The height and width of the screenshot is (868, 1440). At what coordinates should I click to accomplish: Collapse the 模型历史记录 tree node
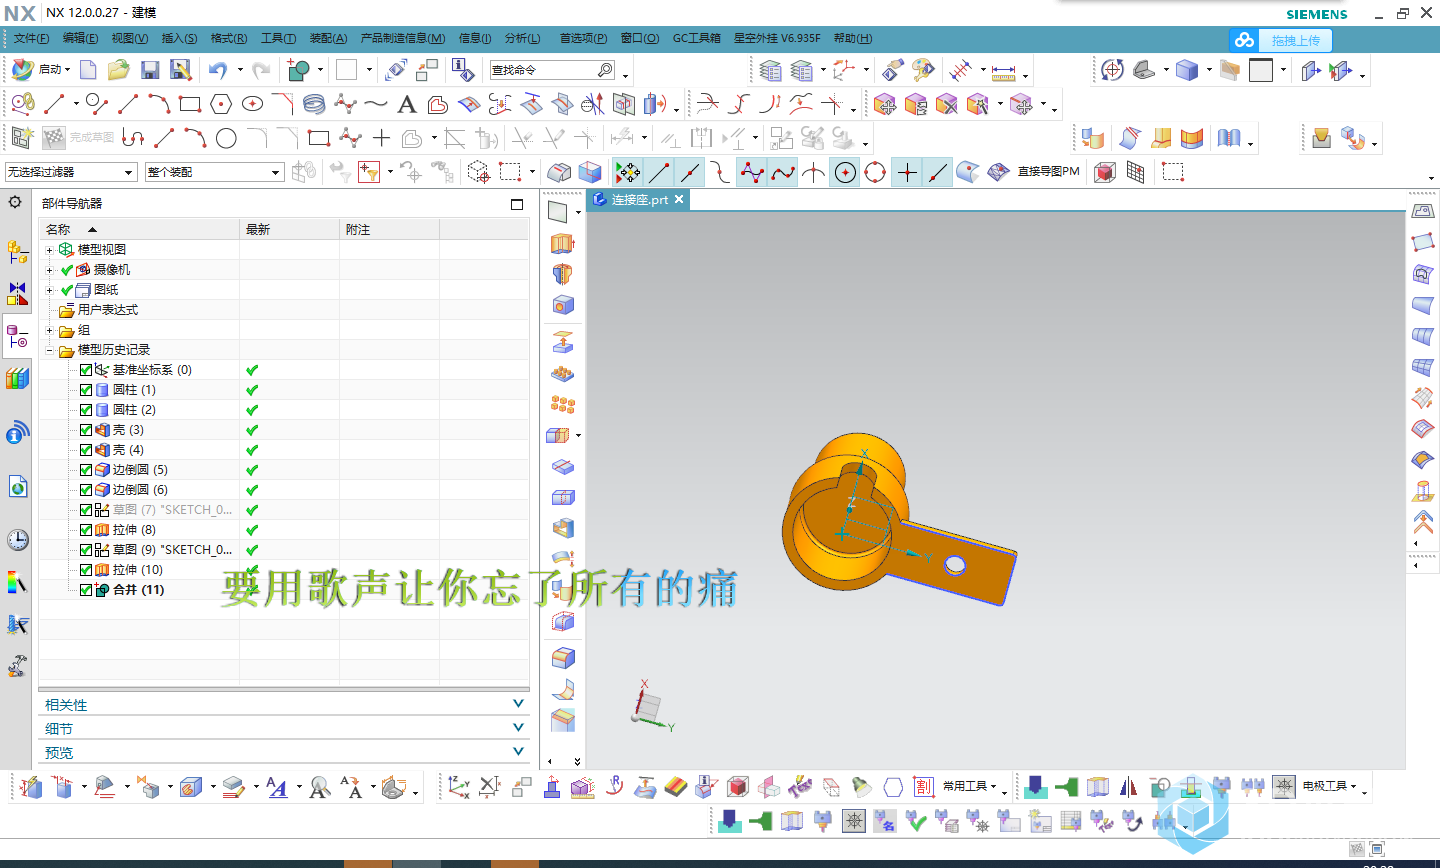tap(49, 350)
